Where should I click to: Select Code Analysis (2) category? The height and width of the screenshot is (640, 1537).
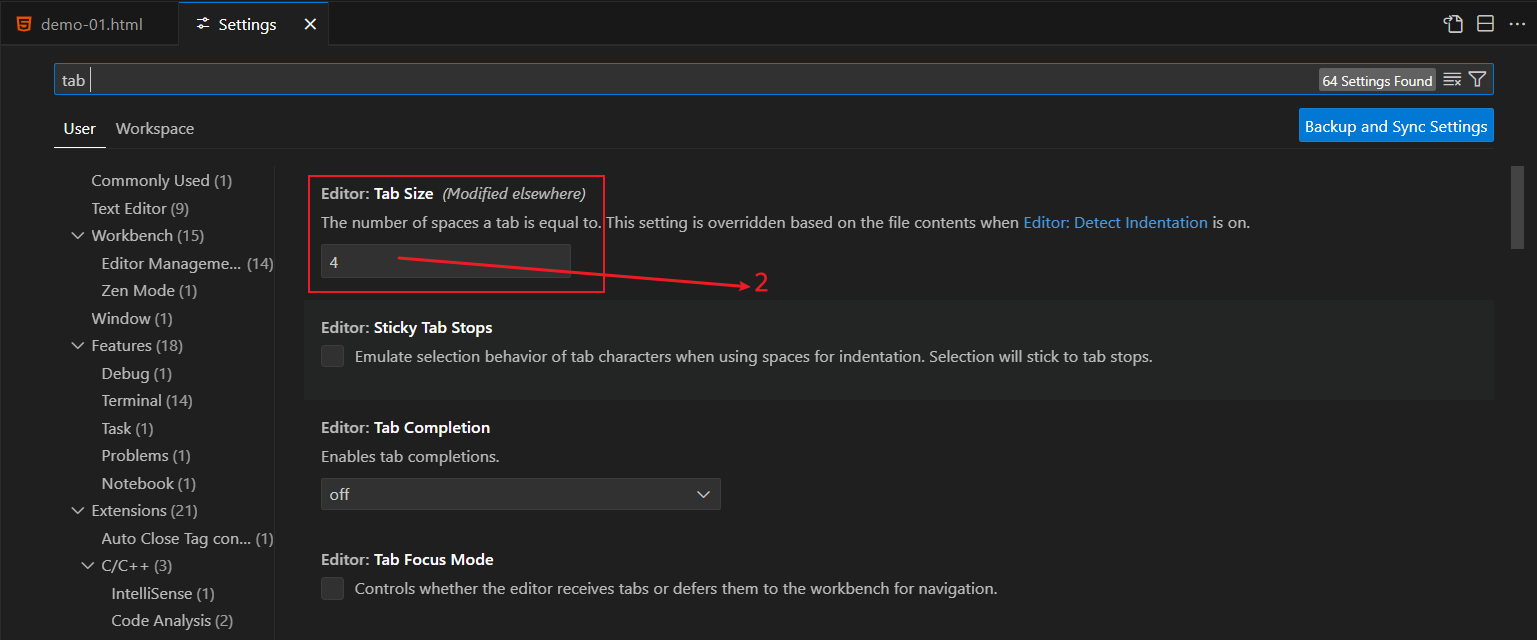(172, 621)
